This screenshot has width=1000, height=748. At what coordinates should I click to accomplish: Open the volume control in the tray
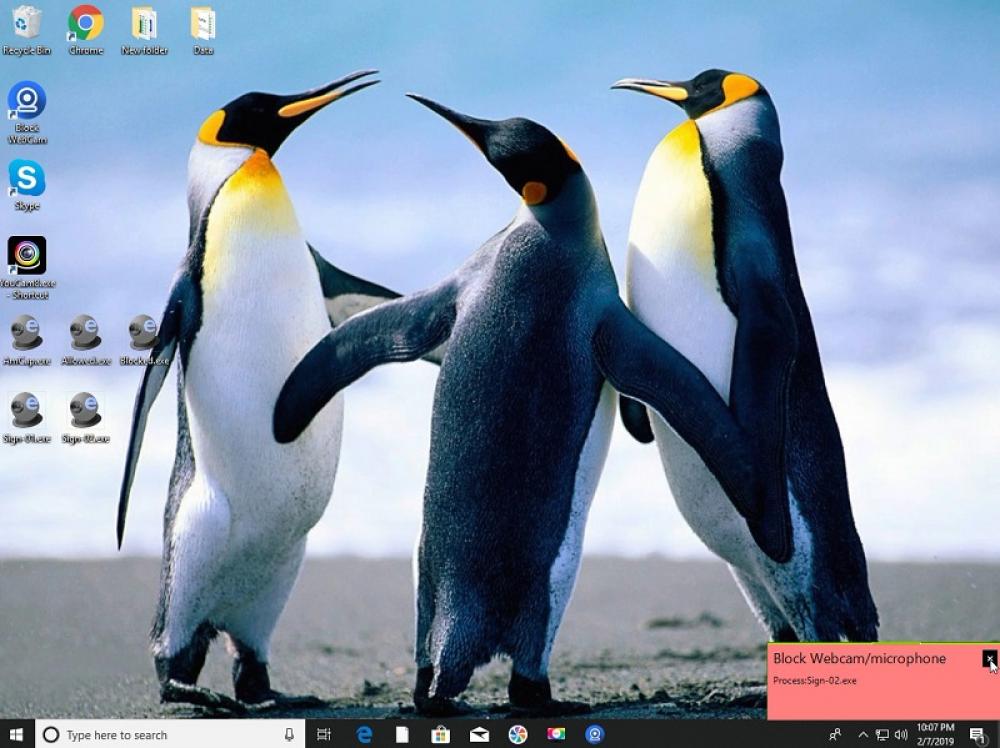pyautogui.click(x=902, y=735)
